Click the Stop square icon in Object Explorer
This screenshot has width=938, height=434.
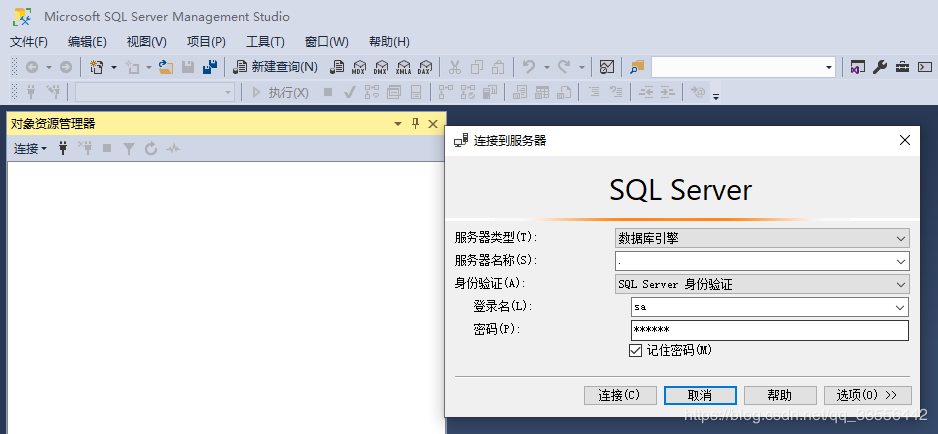[107, 148]
